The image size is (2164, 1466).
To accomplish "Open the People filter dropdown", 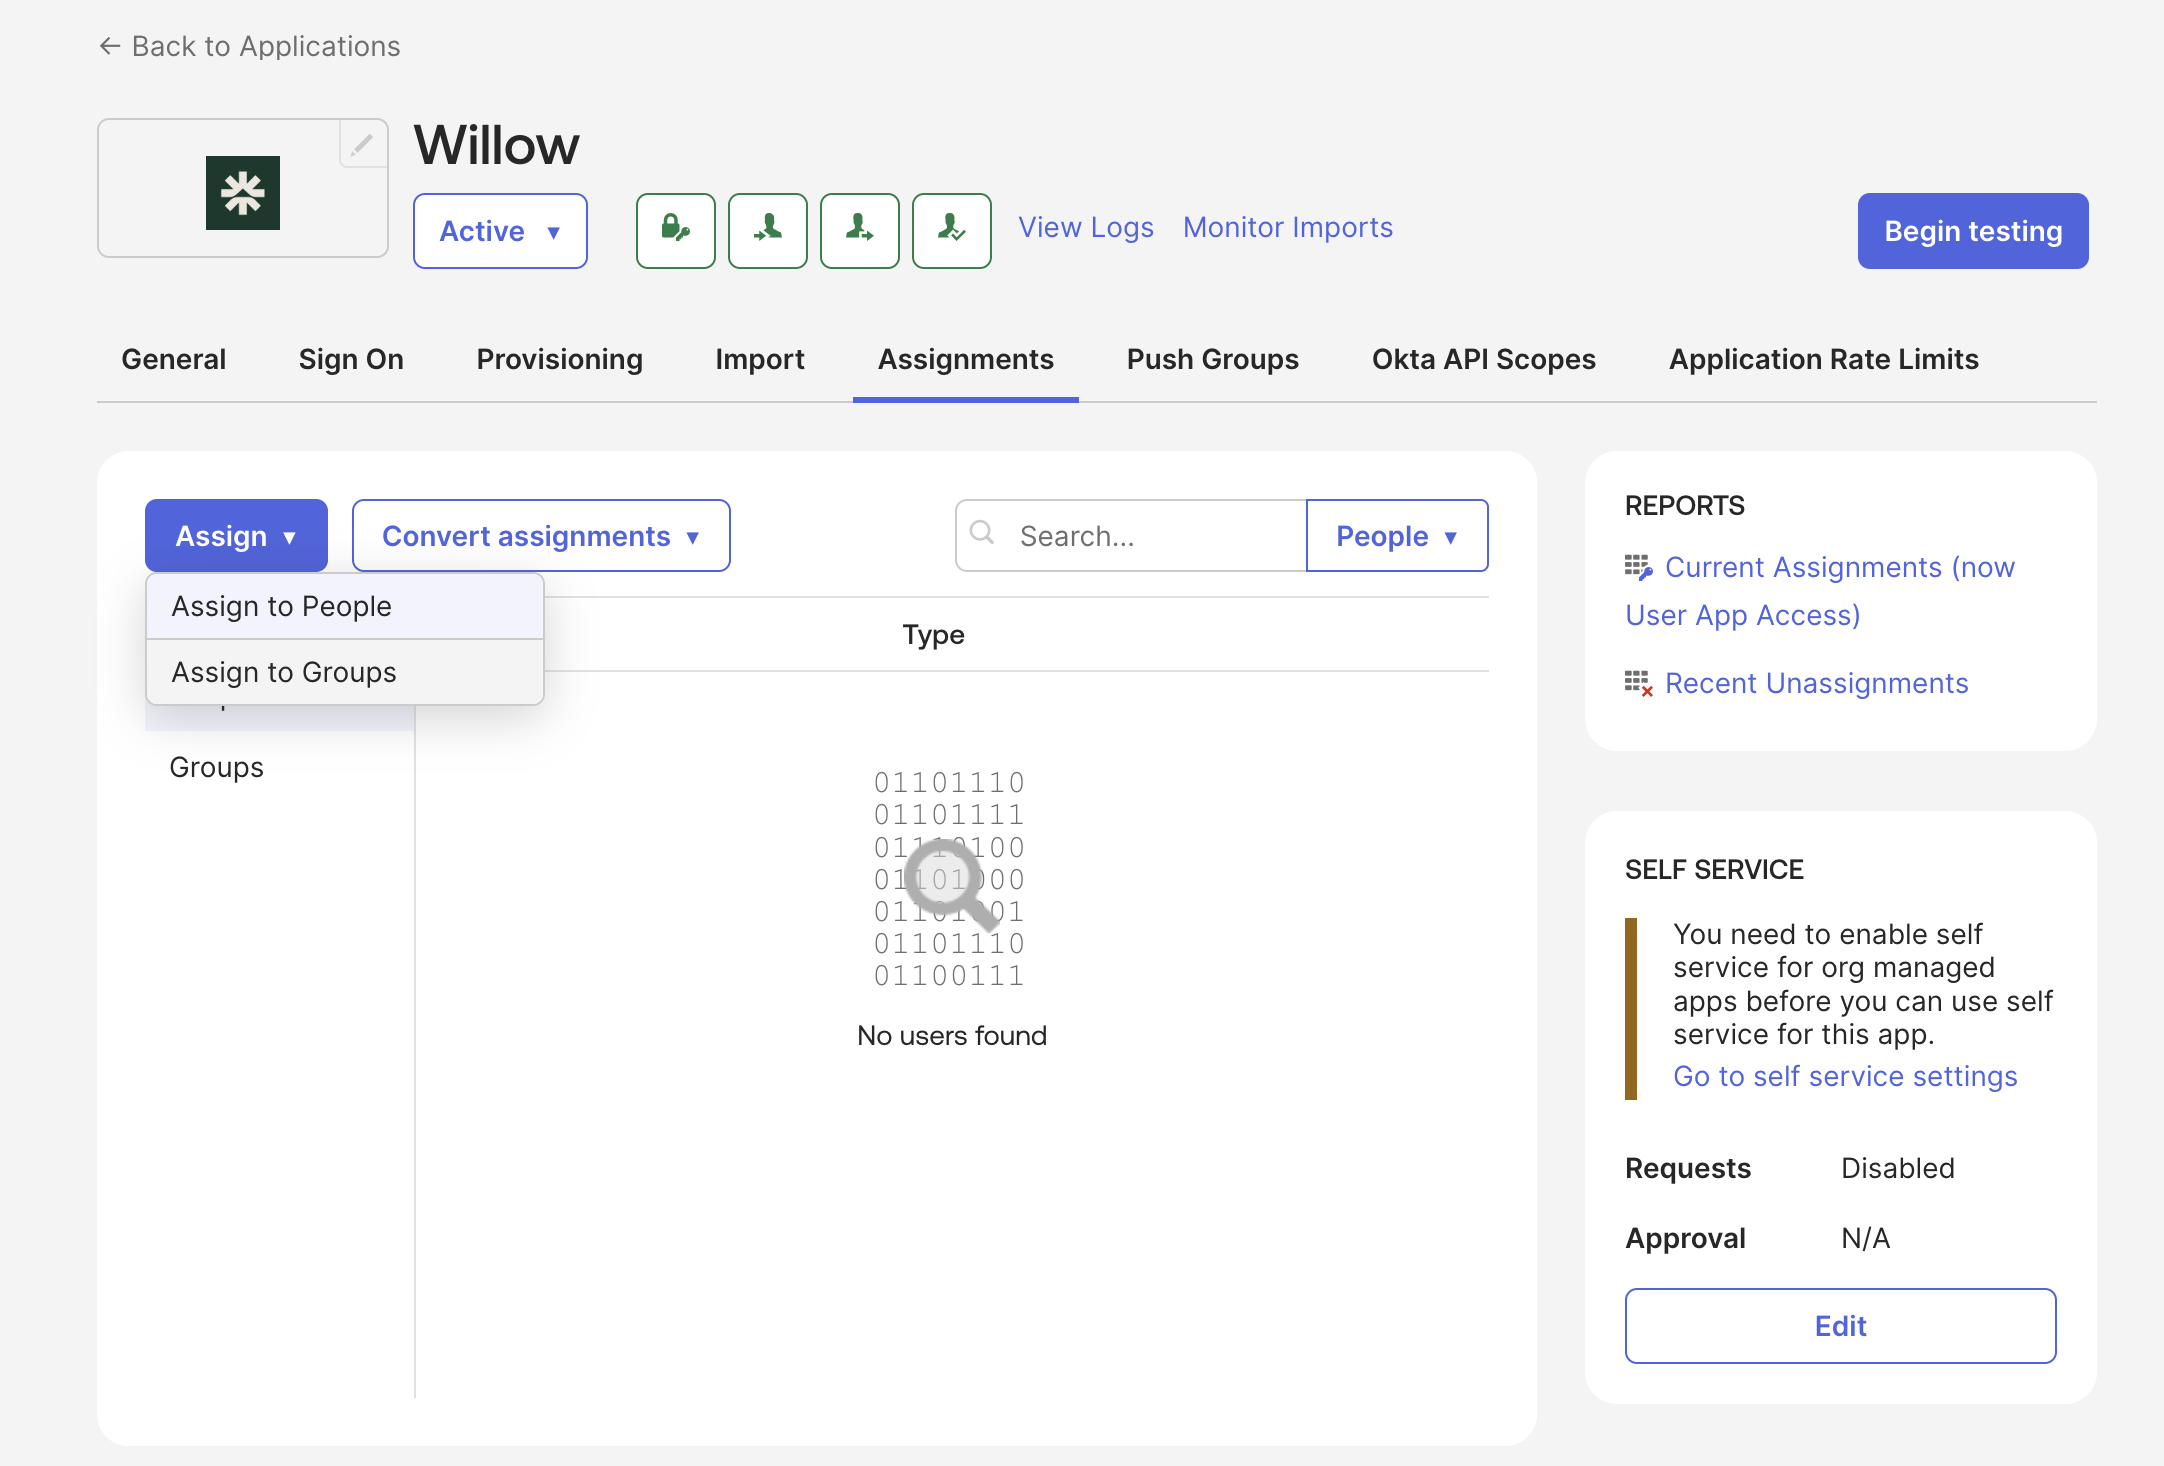I will 1397,536.
